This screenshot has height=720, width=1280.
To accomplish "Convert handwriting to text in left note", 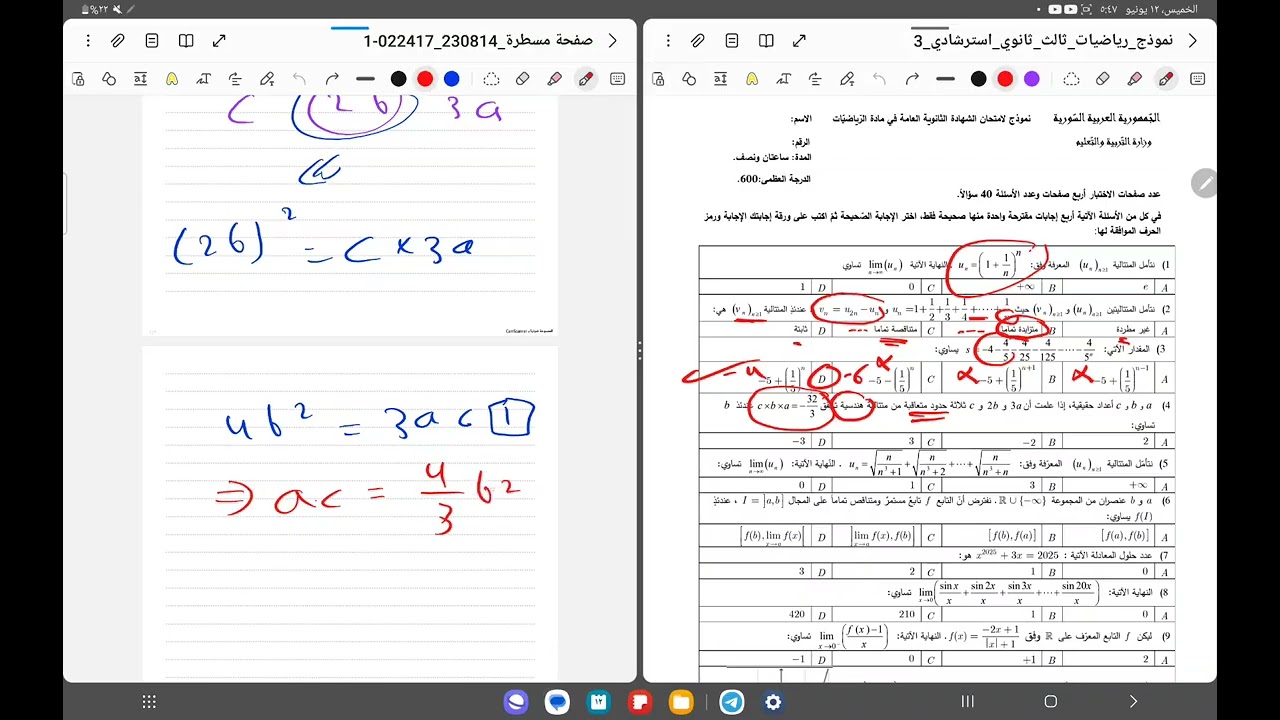I will click(204, 79).
